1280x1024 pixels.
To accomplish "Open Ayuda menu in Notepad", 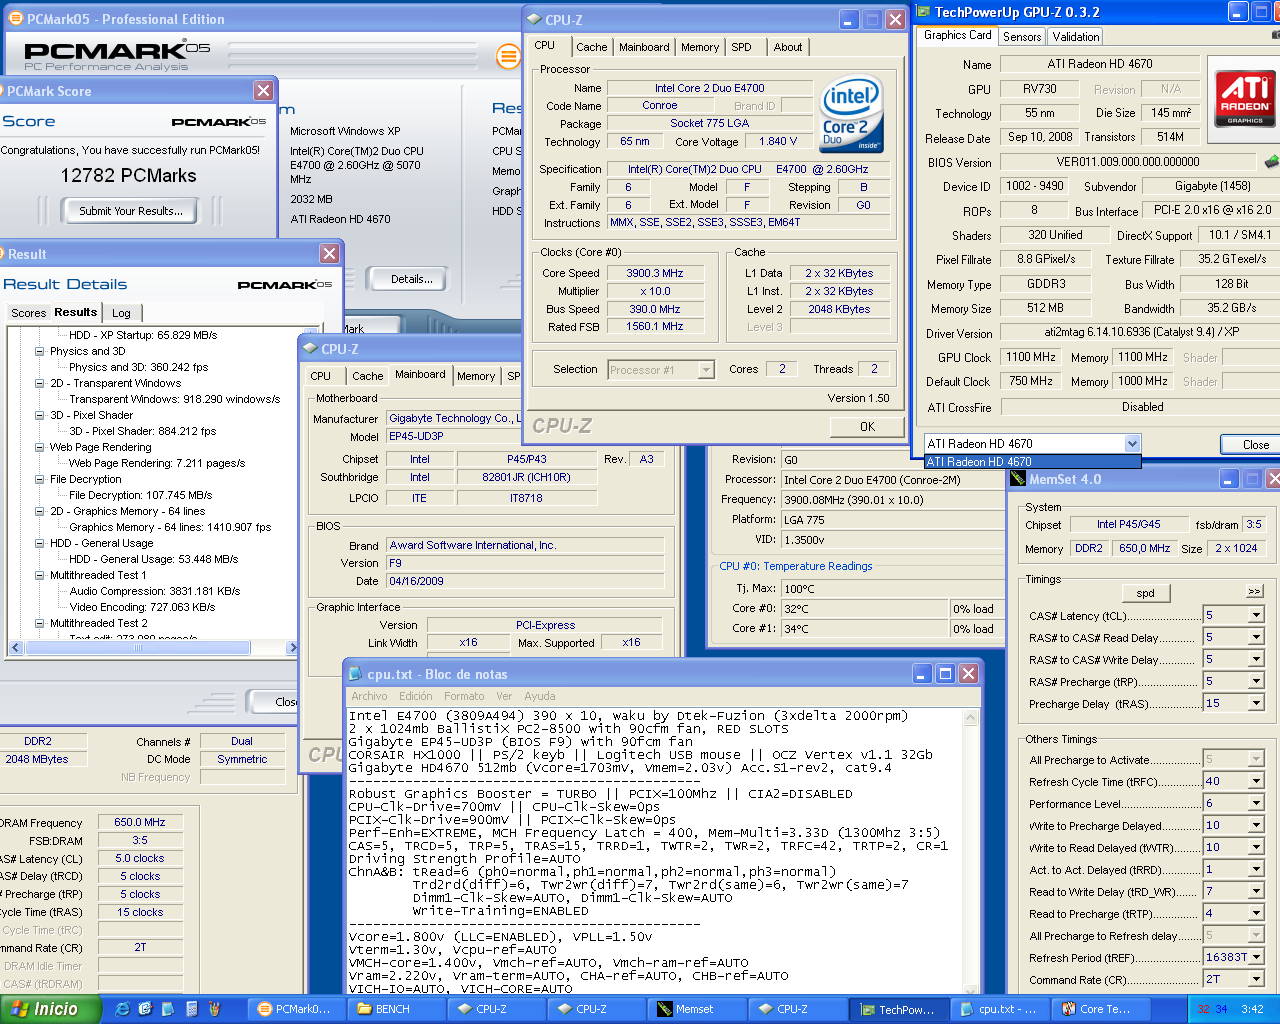I will coord(540,696).
